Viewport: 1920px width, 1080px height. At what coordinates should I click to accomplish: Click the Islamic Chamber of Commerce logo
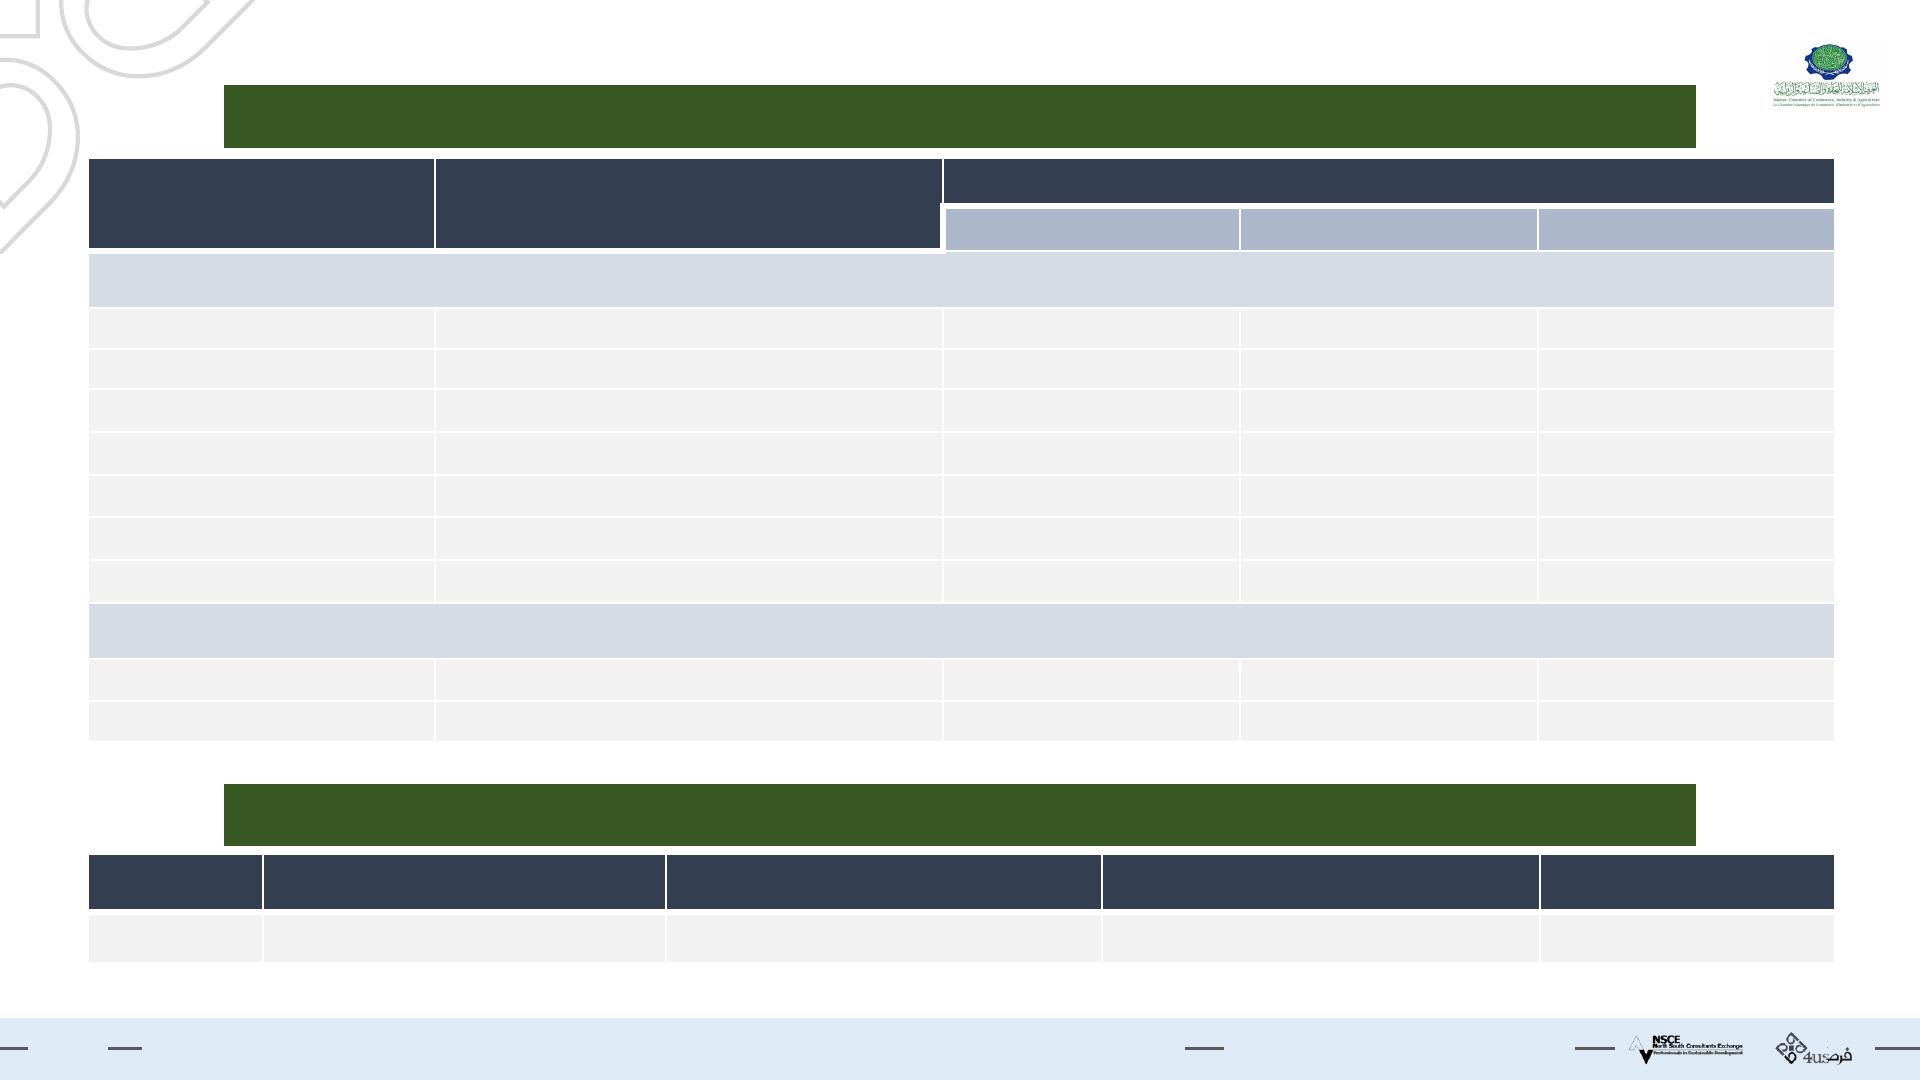[x=1826, y=75]
